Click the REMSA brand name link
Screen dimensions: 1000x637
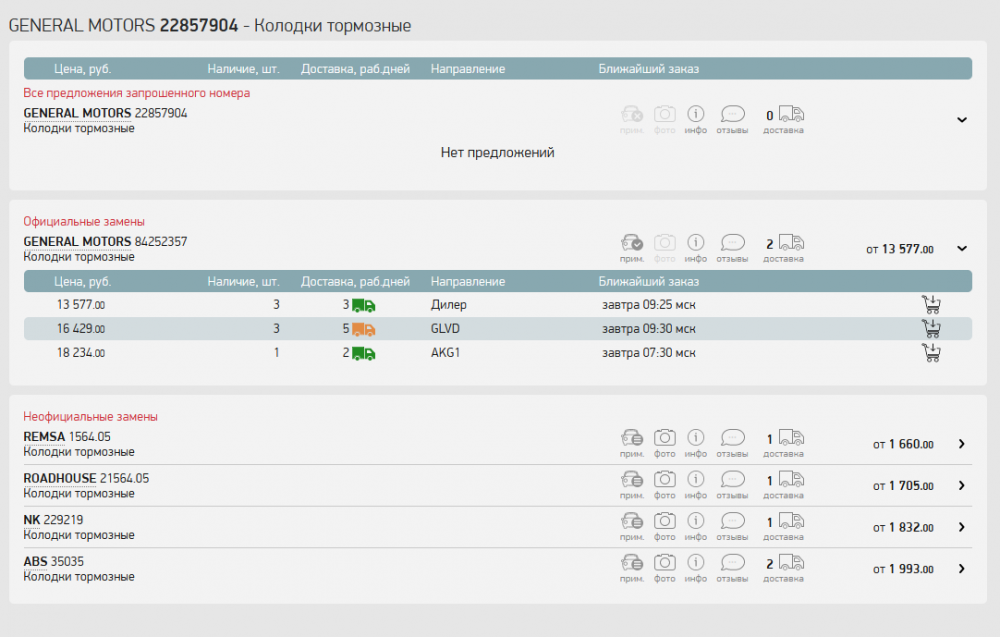[44, 436]
